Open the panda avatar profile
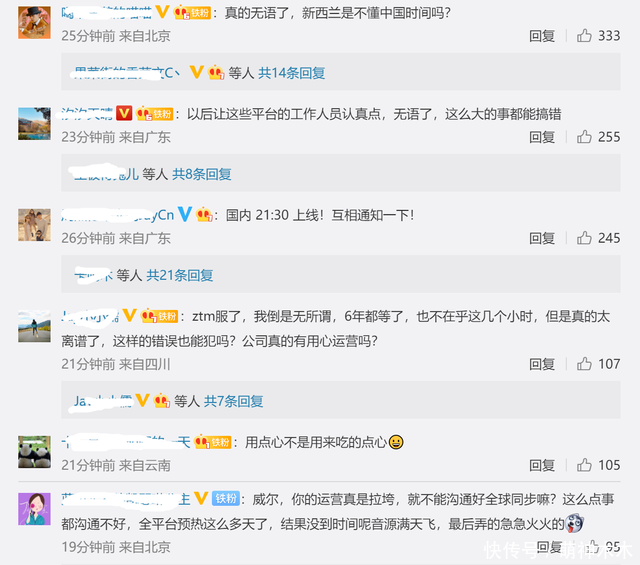This screenshot has width=640, height=565. (x=34, y=452)
